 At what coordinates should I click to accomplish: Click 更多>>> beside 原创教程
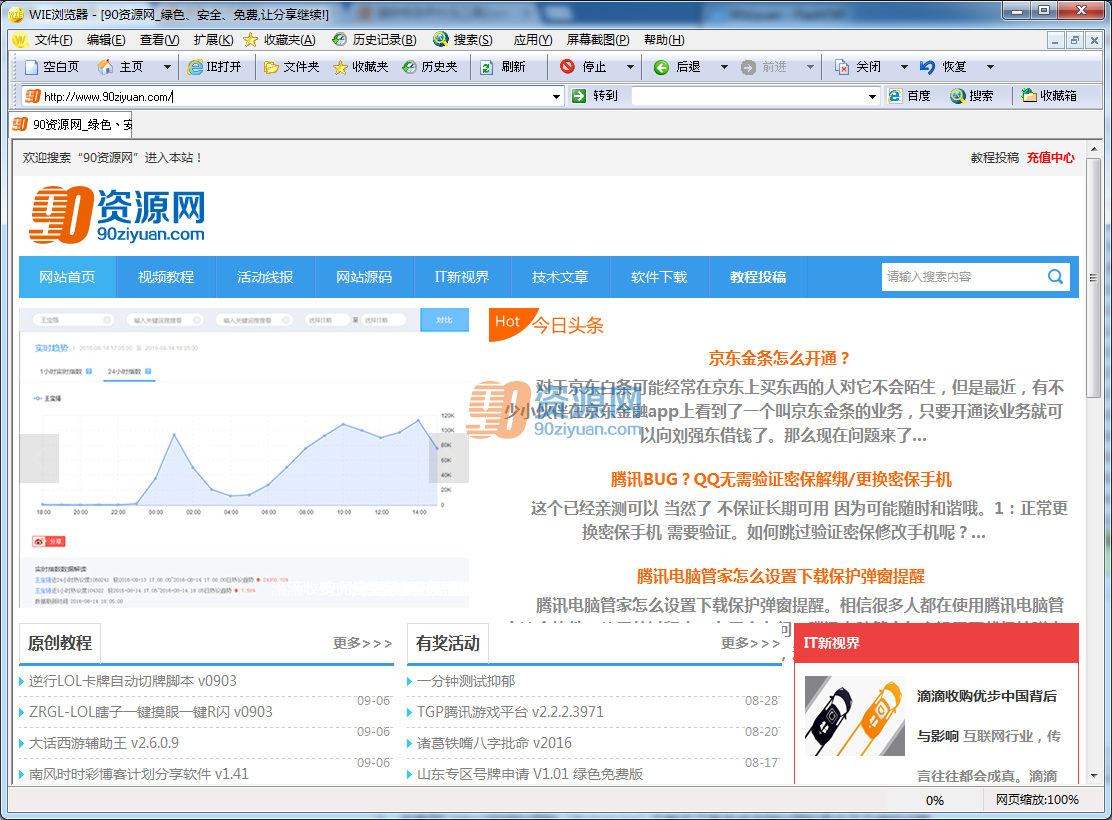pos(362,643)
